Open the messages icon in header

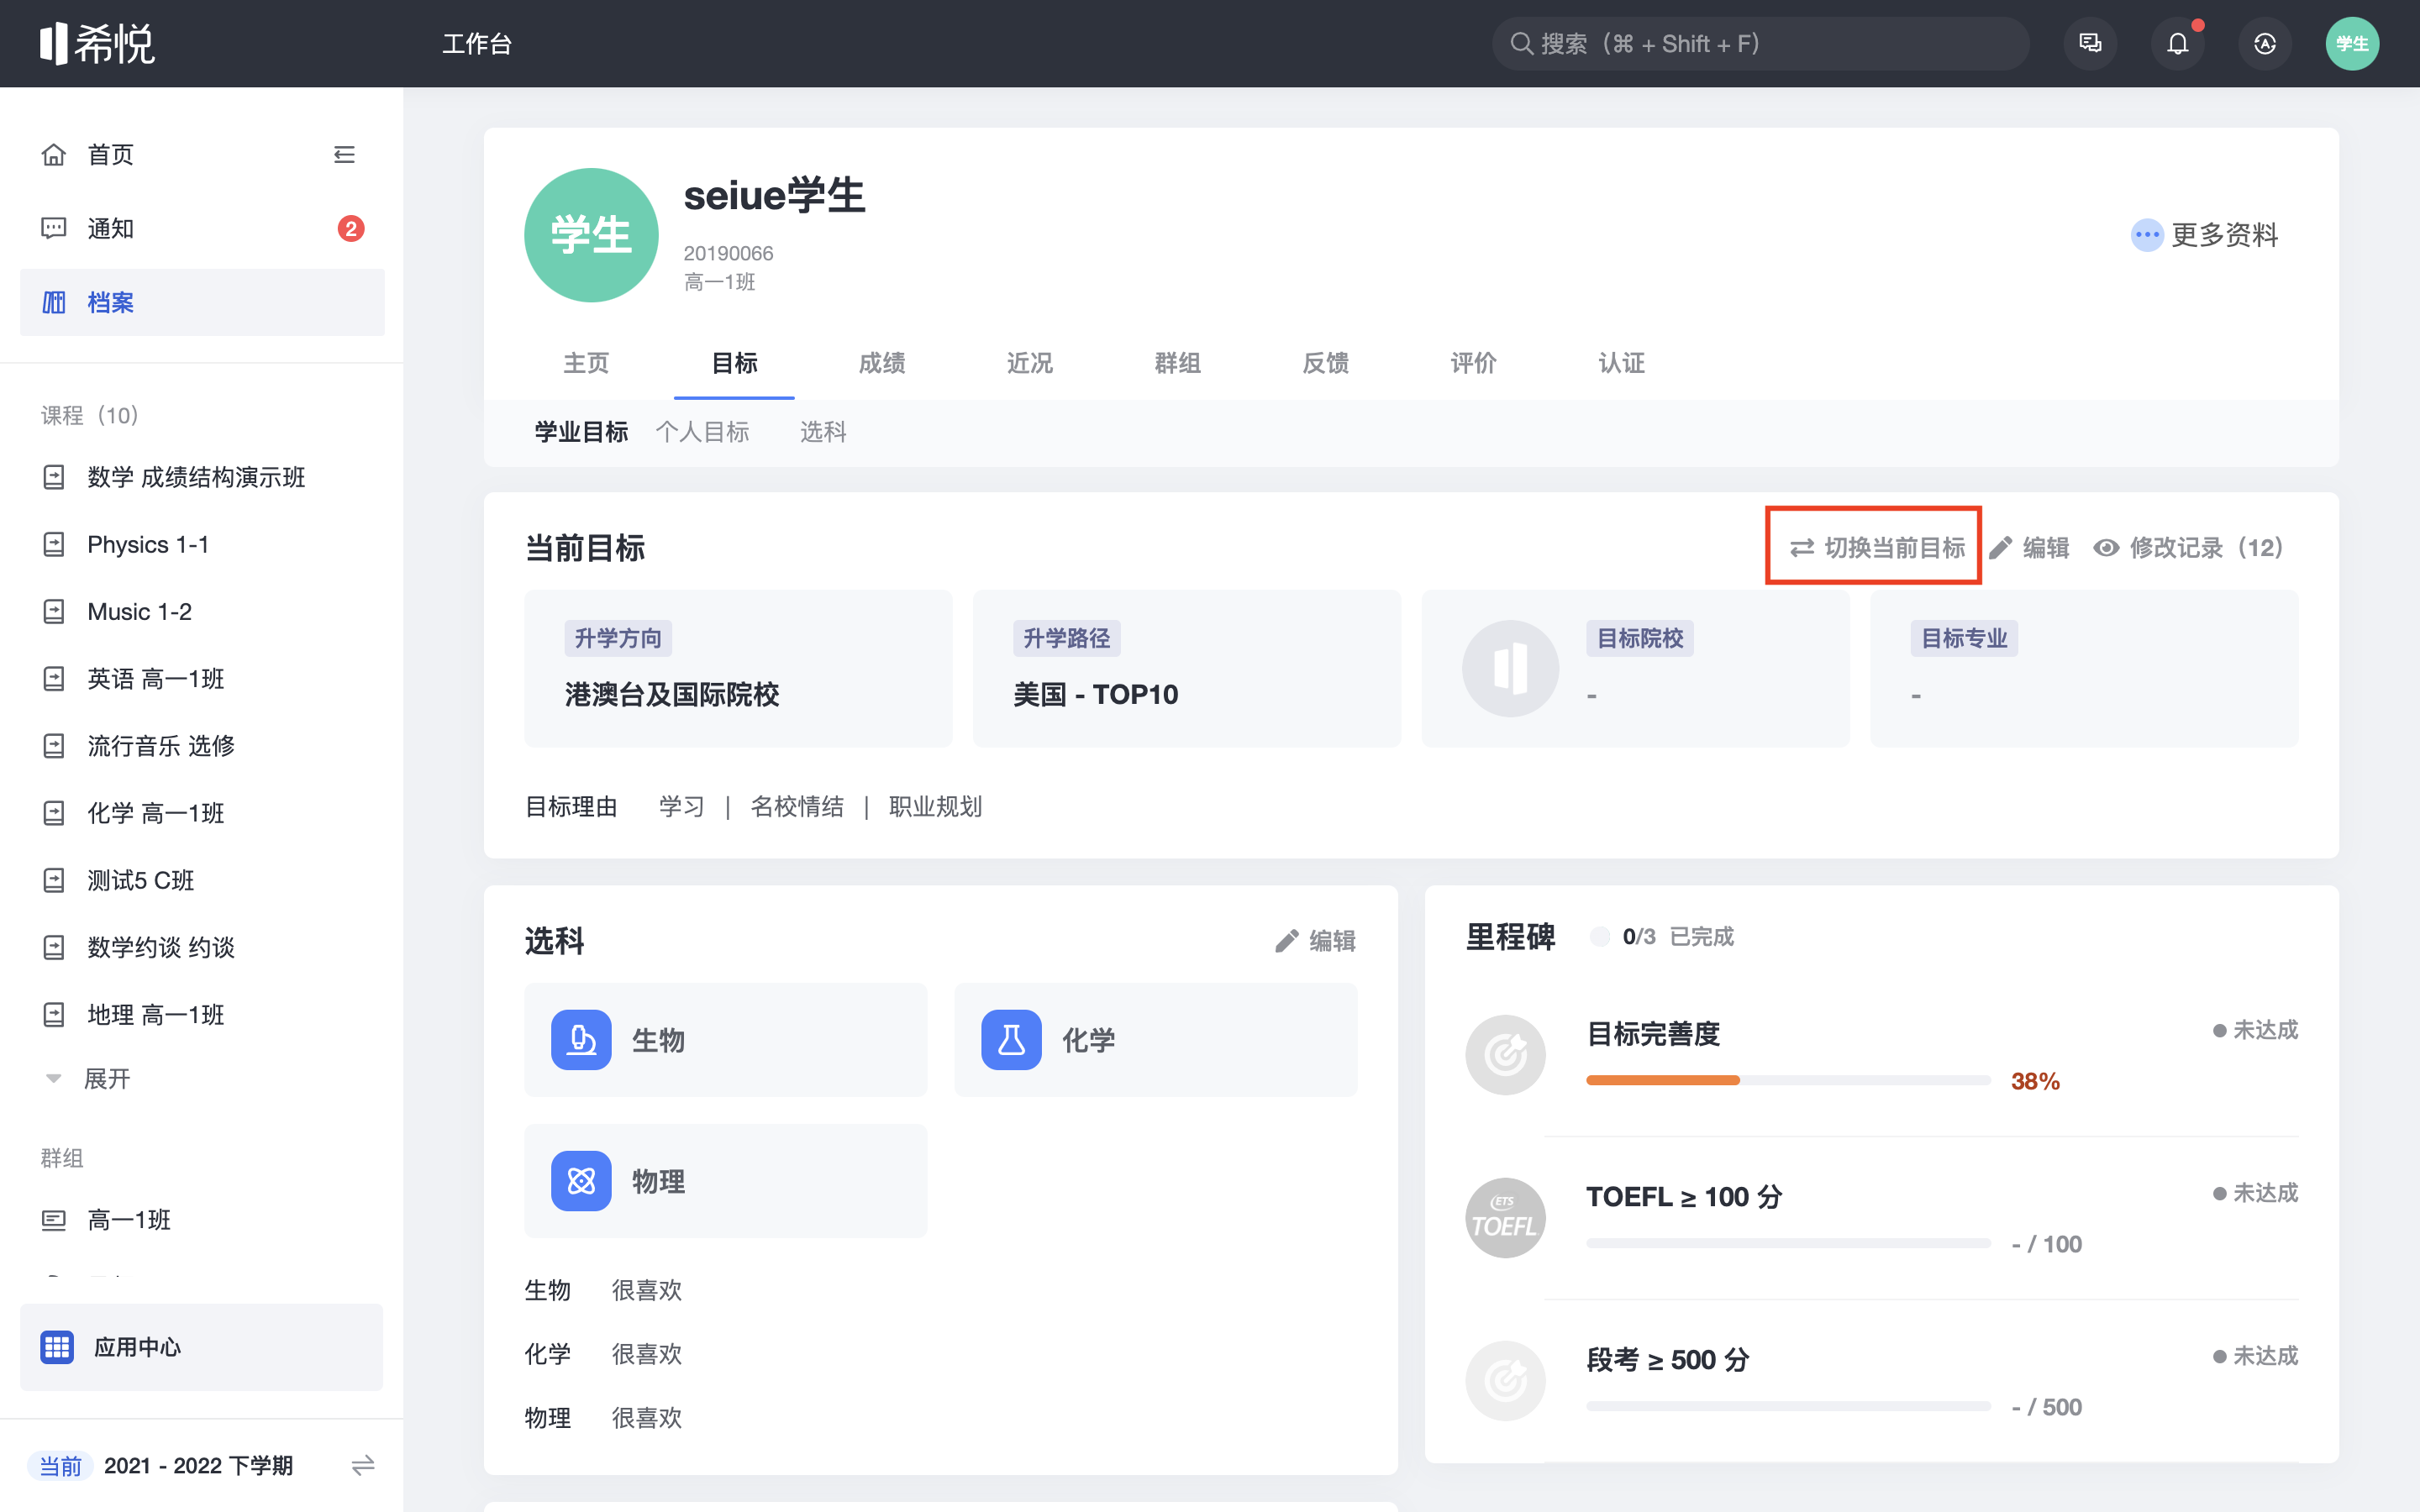2090,44
